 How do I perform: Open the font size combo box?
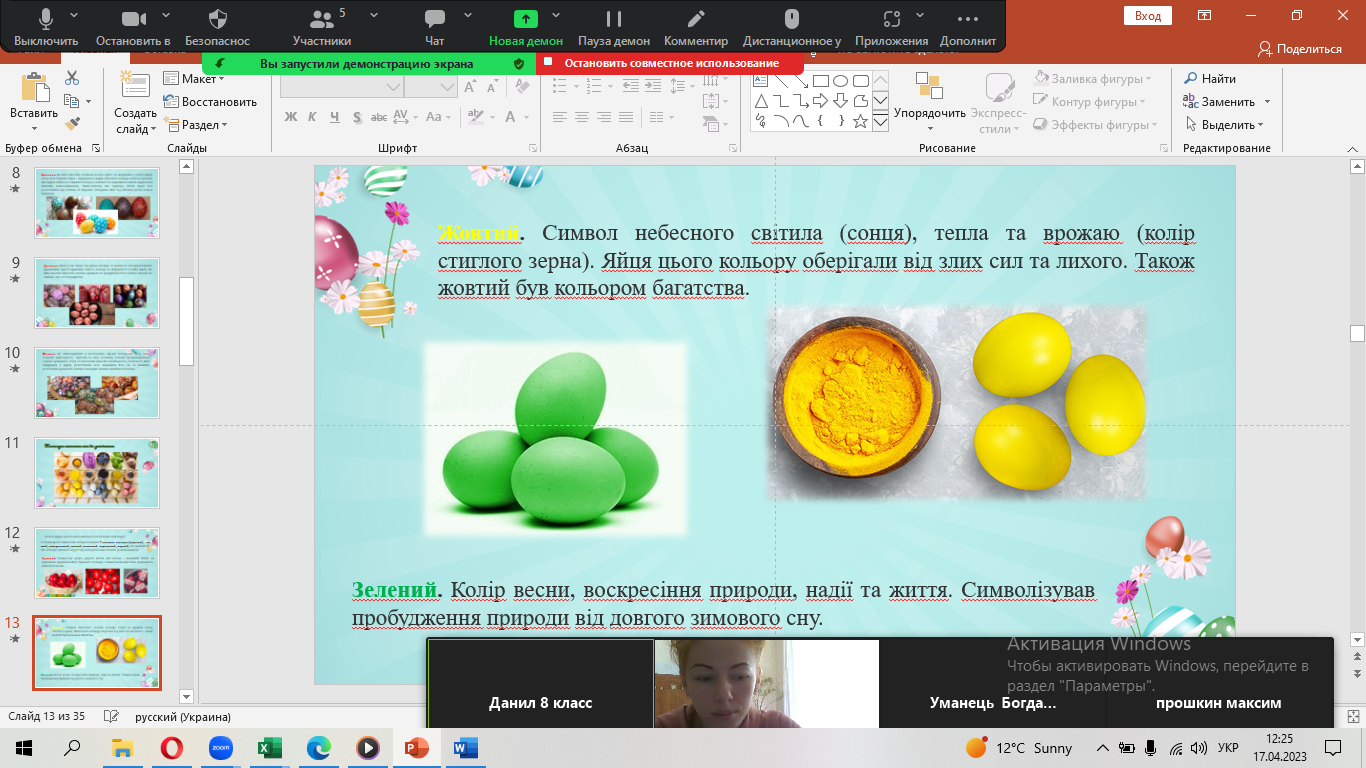(431, 86)
